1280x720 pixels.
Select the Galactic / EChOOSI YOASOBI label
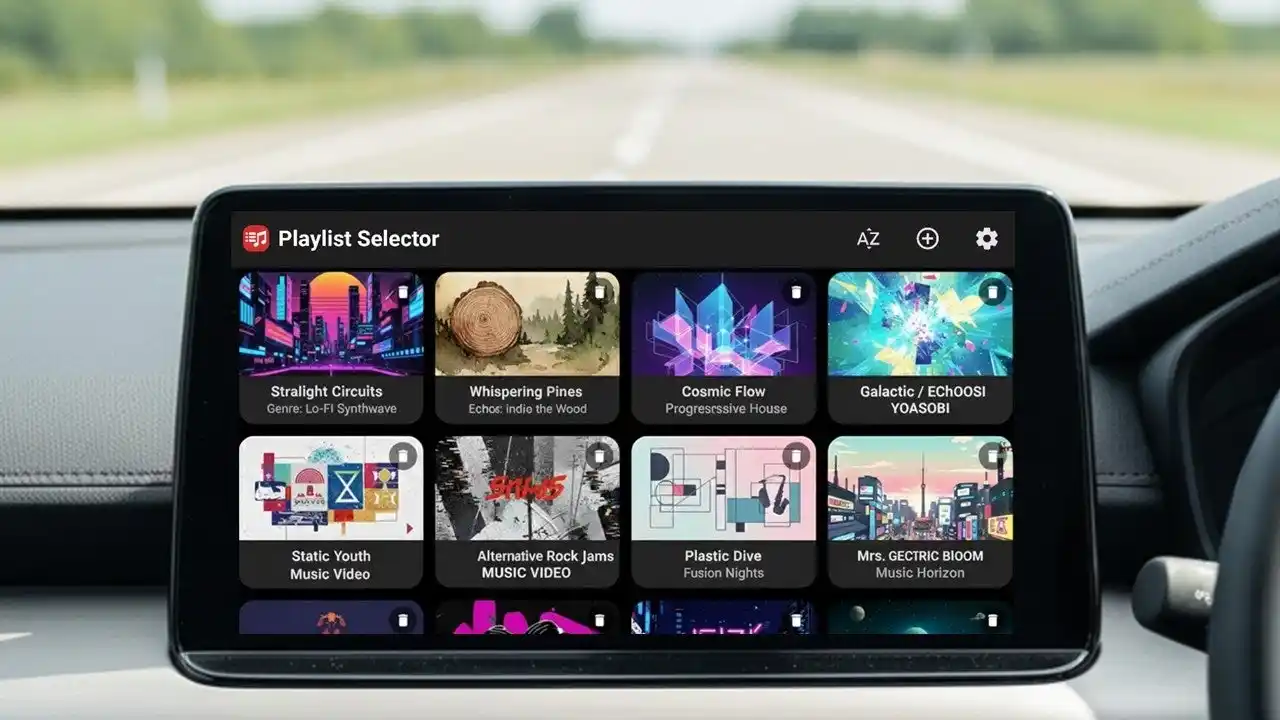(x=919, y=398)
